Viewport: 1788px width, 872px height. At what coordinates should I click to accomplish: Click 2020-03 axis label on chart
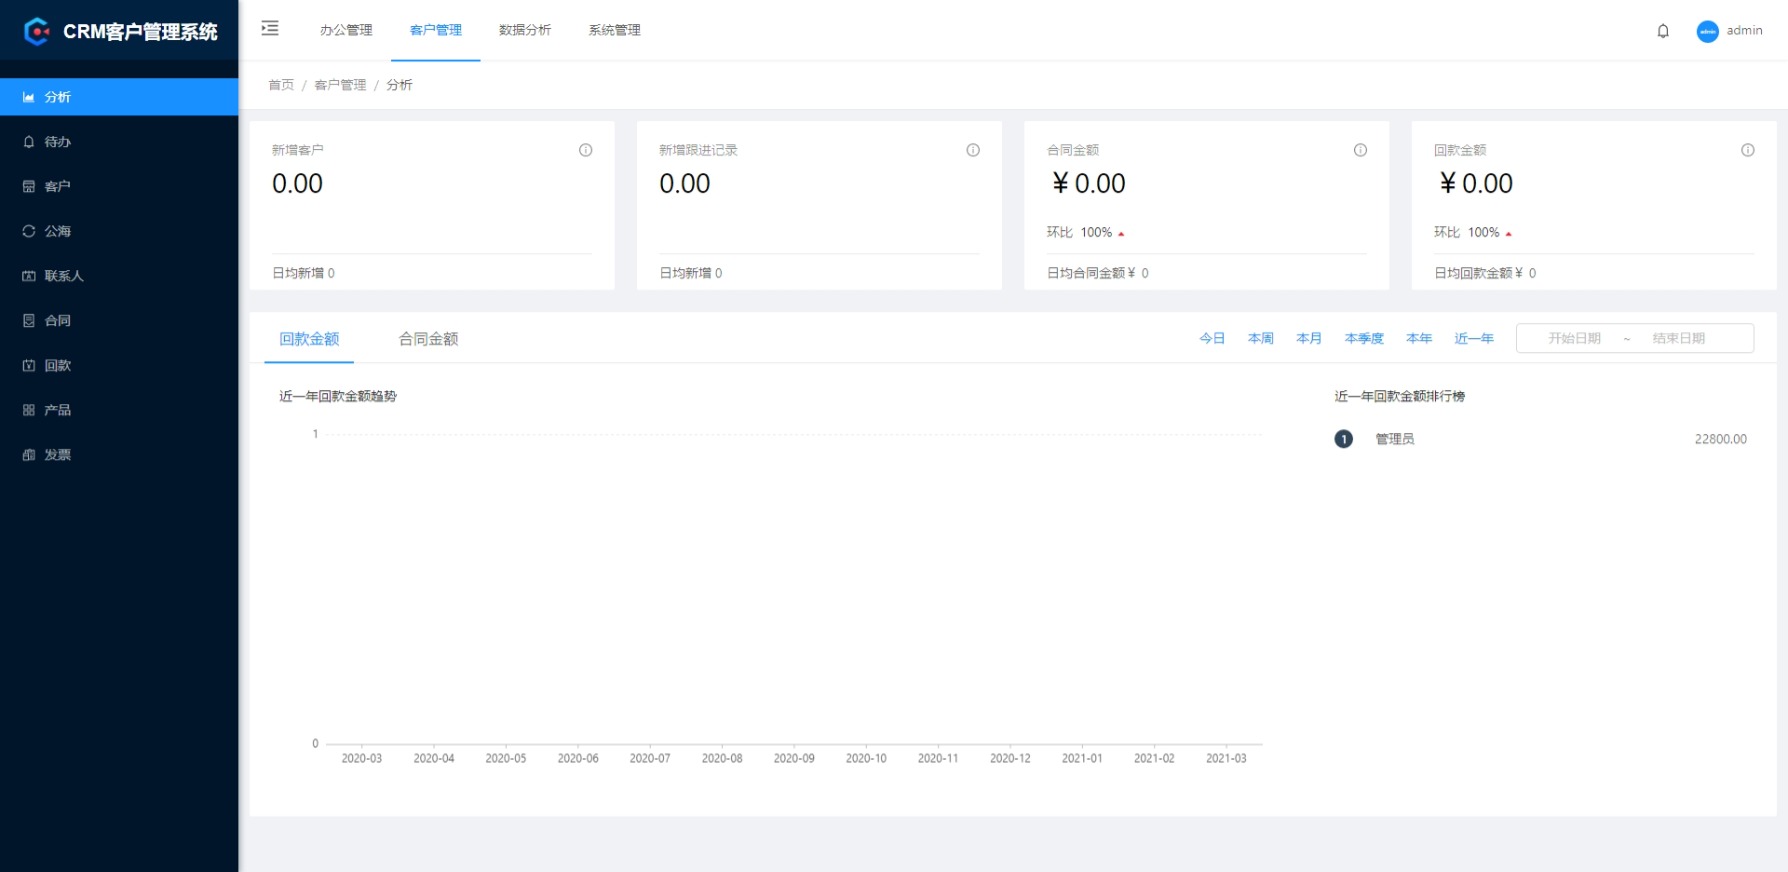[x=362, y=759]
